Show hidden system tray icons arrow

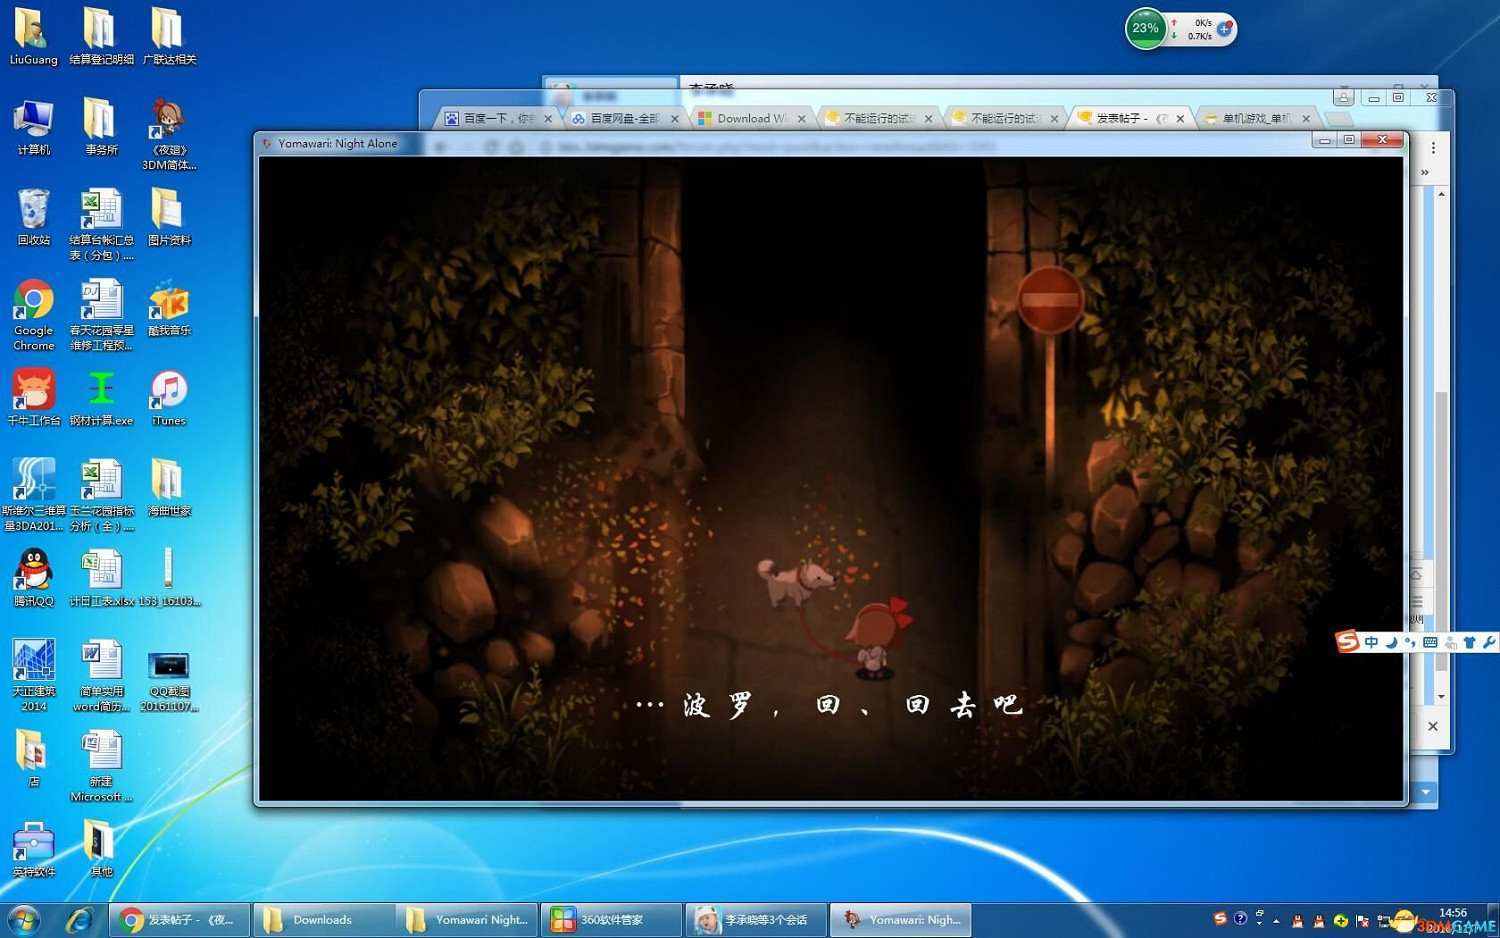click(x=1276, y=920)
